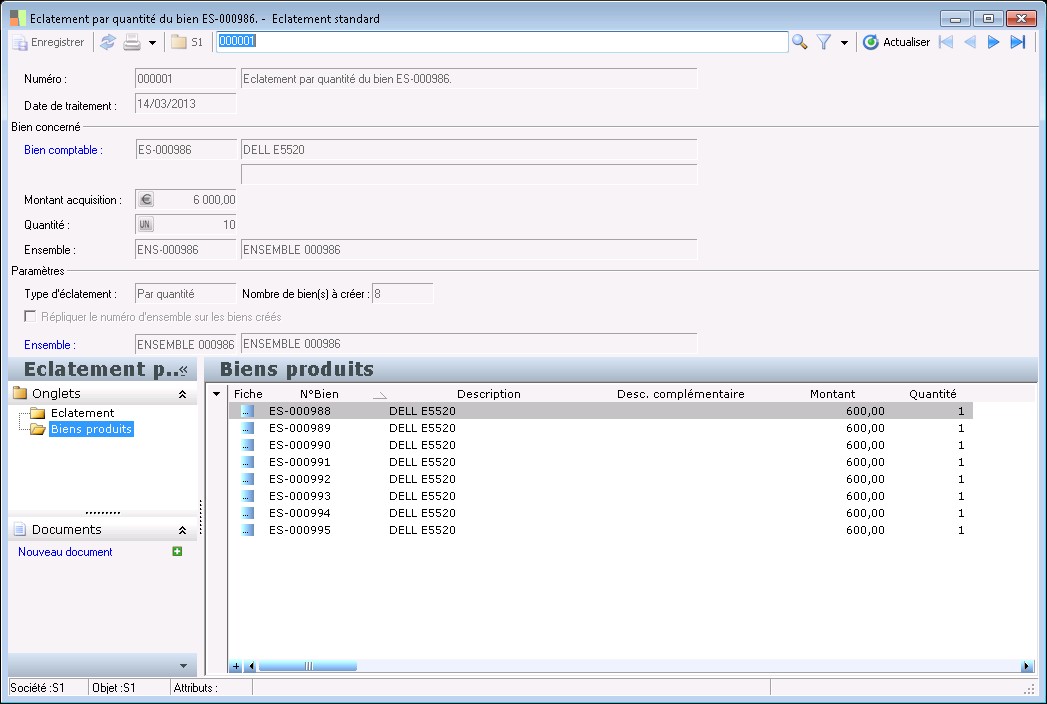The height and width of the screenshot is (704, 1047).
Task: Click the Enregistrer save button
Action: pos(48,42)
